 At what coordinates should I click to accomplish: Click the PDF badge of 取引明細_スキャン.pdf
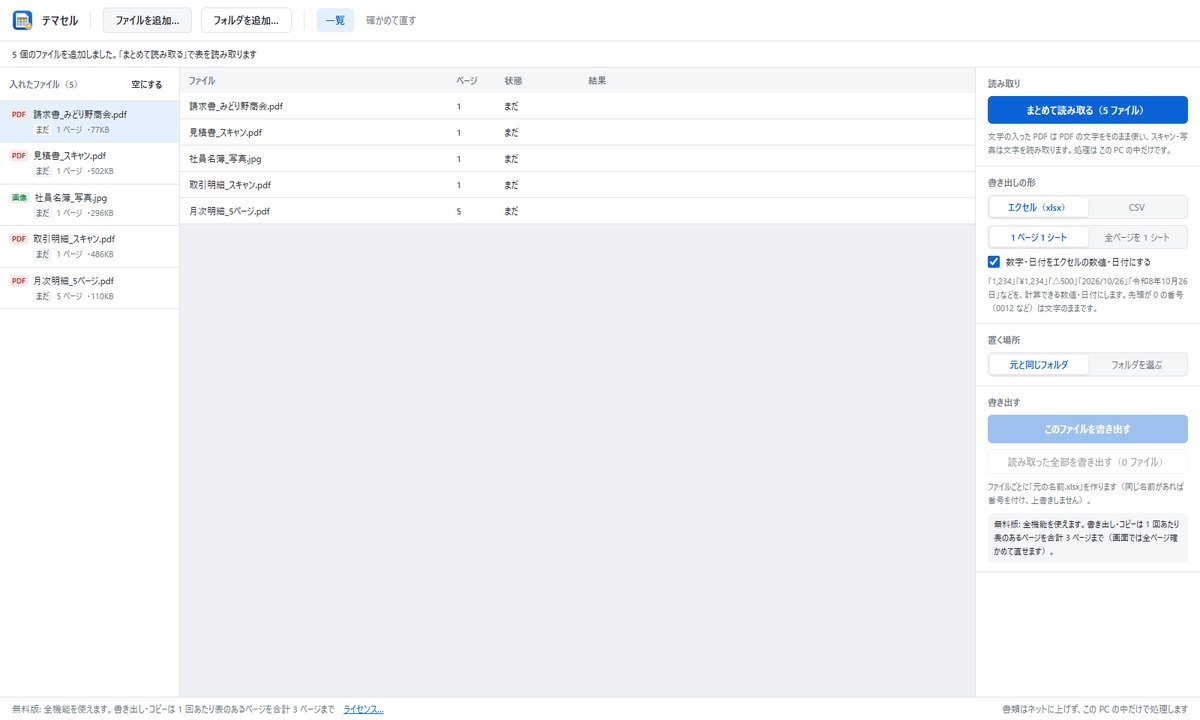(18, 239)
